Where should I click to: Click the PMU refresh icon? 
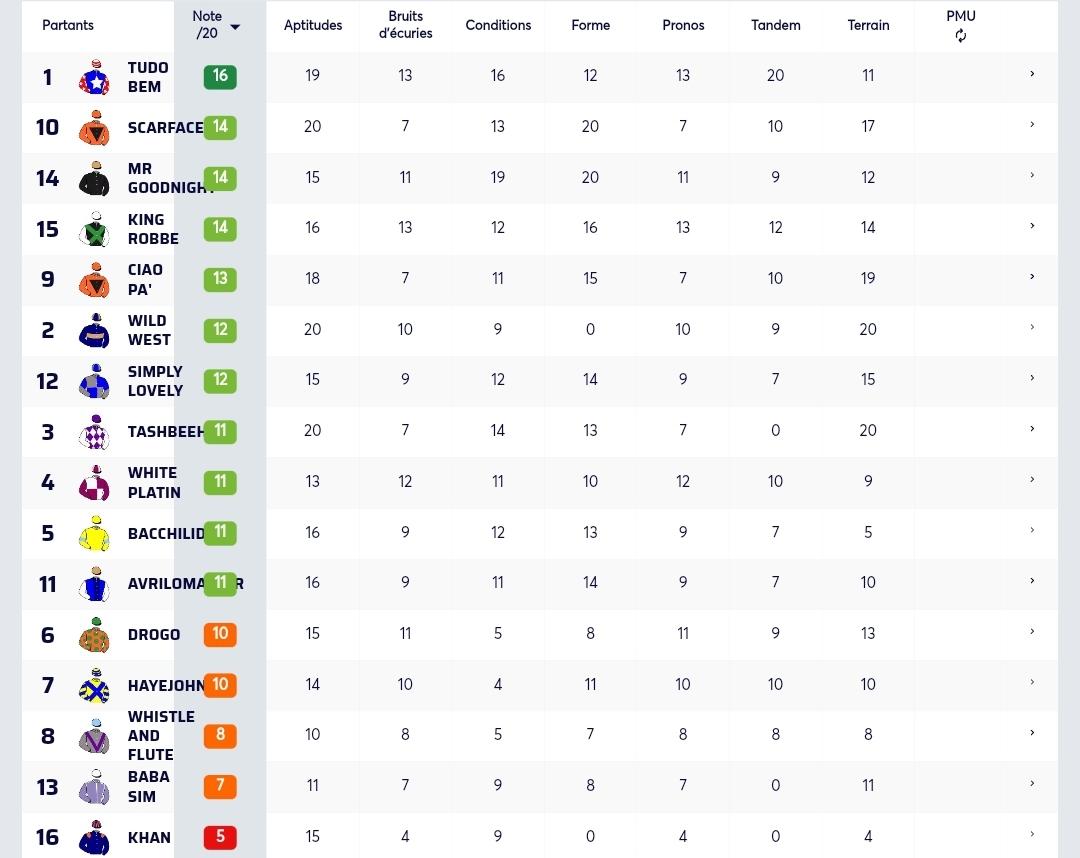[960, 36]
